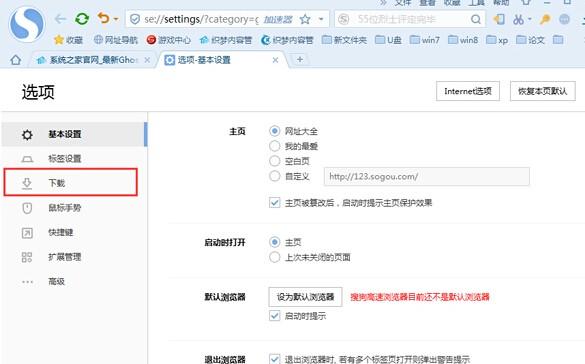Image resolution: width=585 pixels, height=364 pixels.
Task: Expand dropdown beside scissors icon
Action: click(529, 19)
